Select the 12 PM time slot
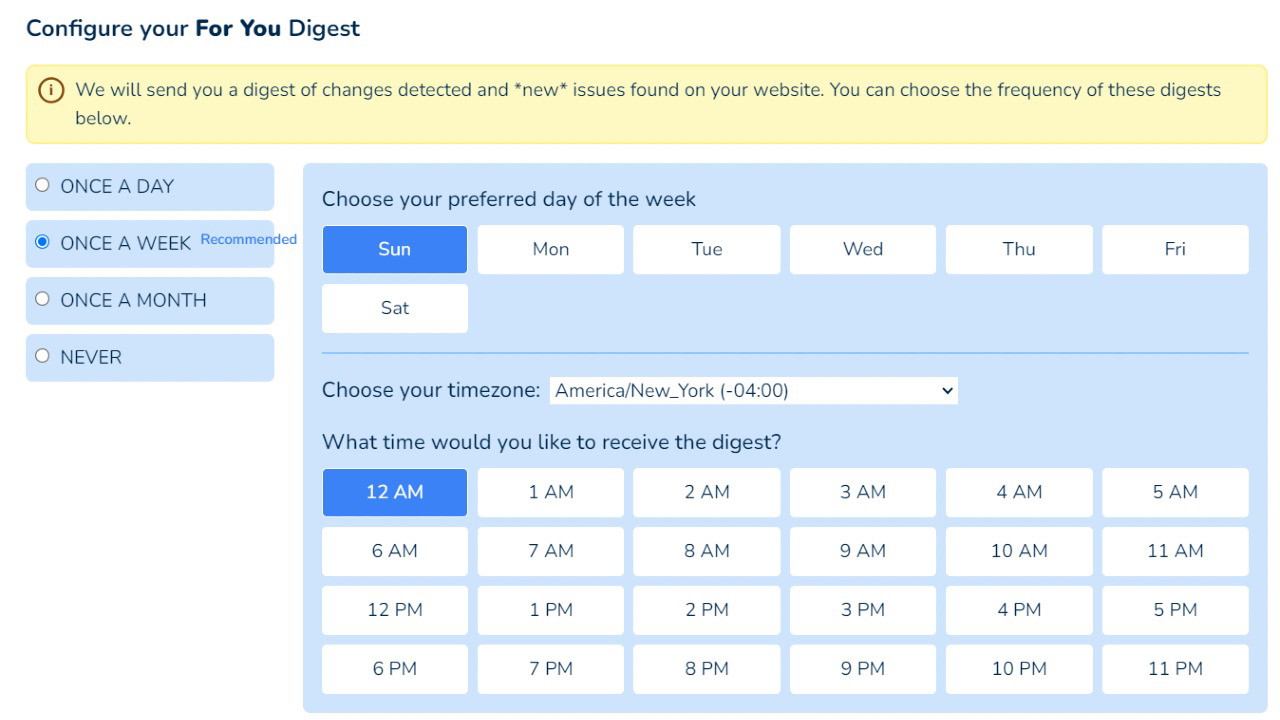 394,610
